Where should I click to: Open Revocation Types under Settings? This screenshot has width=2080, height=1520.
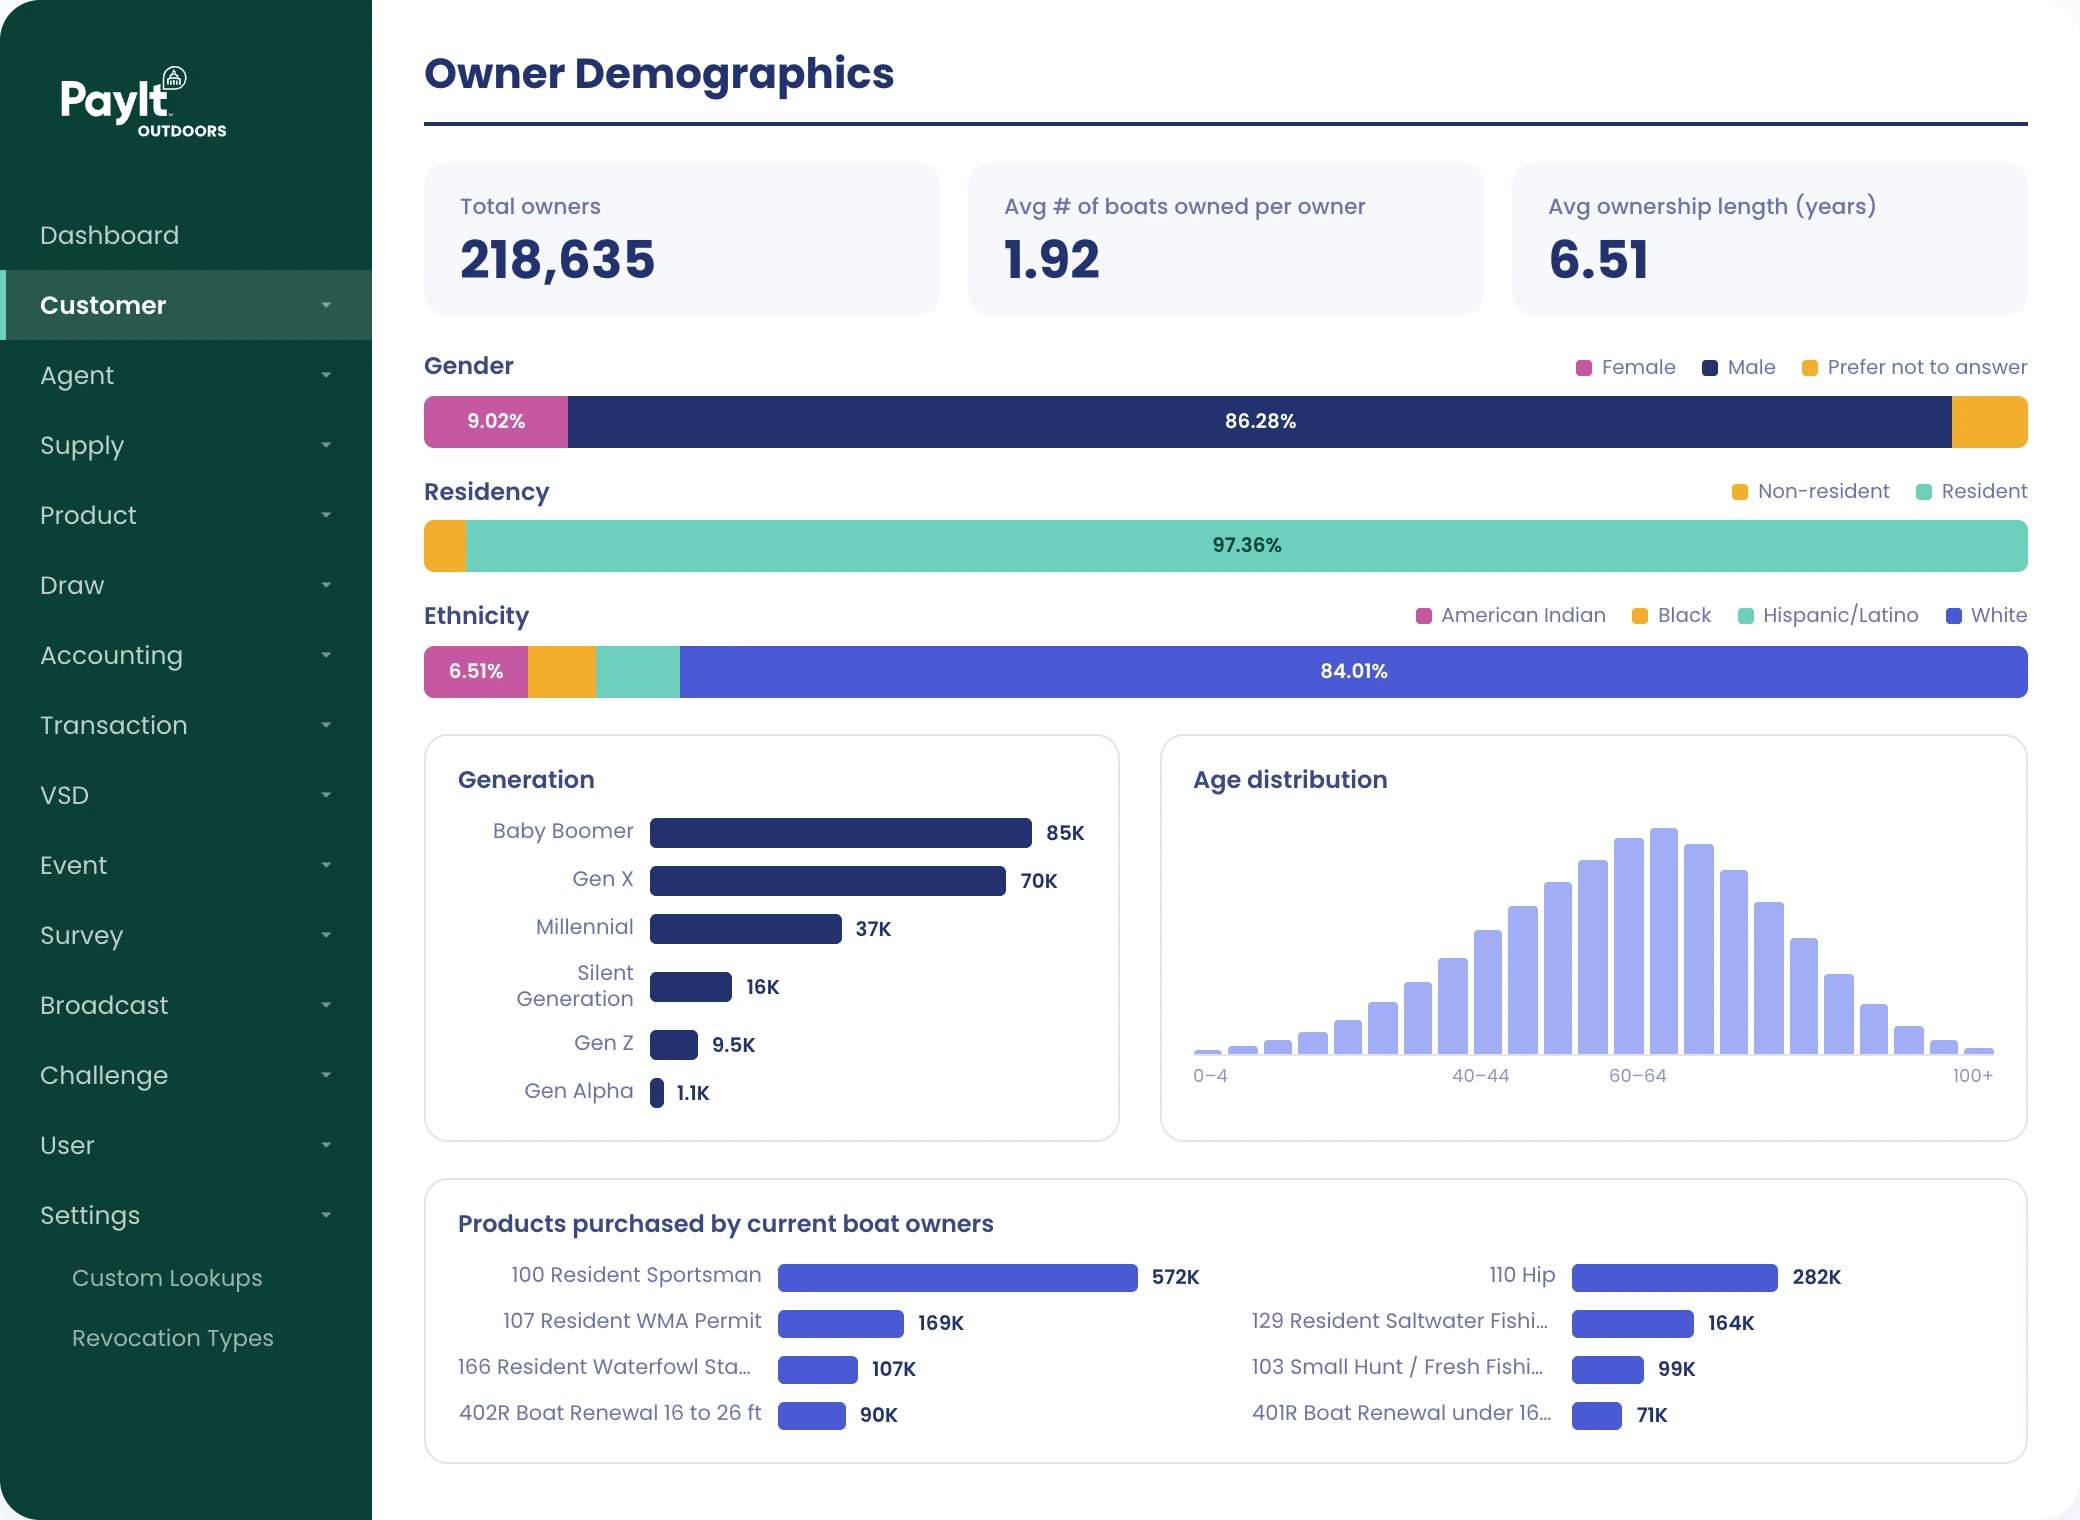[172, 1338]
